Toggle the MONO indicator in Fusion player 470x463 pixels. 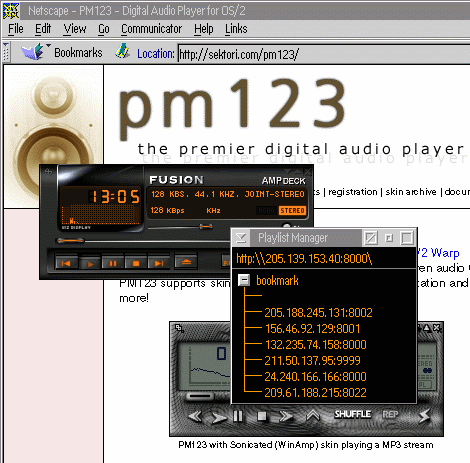pos(267,210)
